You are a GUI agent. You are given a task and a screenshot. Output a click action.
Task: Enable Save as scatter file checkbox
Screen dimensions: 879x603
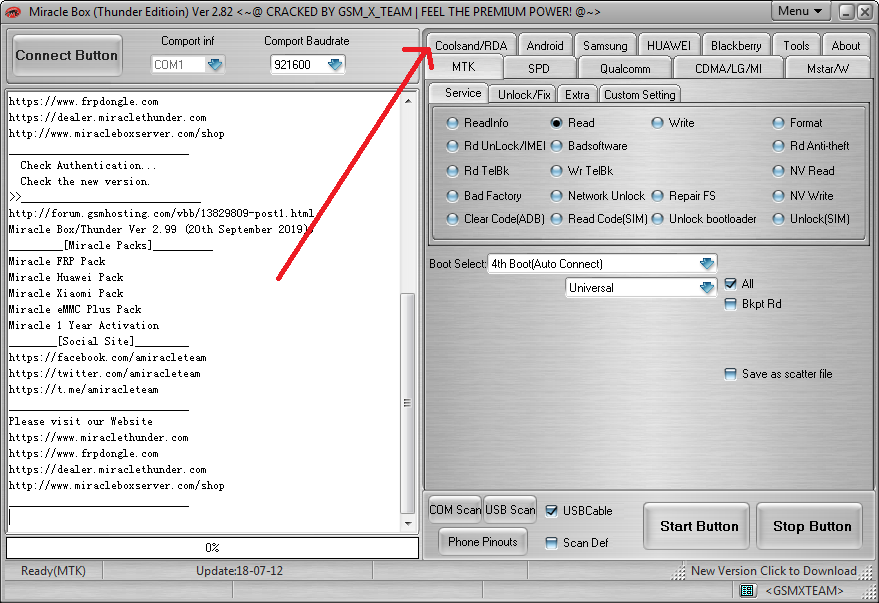tap(730, 374)
